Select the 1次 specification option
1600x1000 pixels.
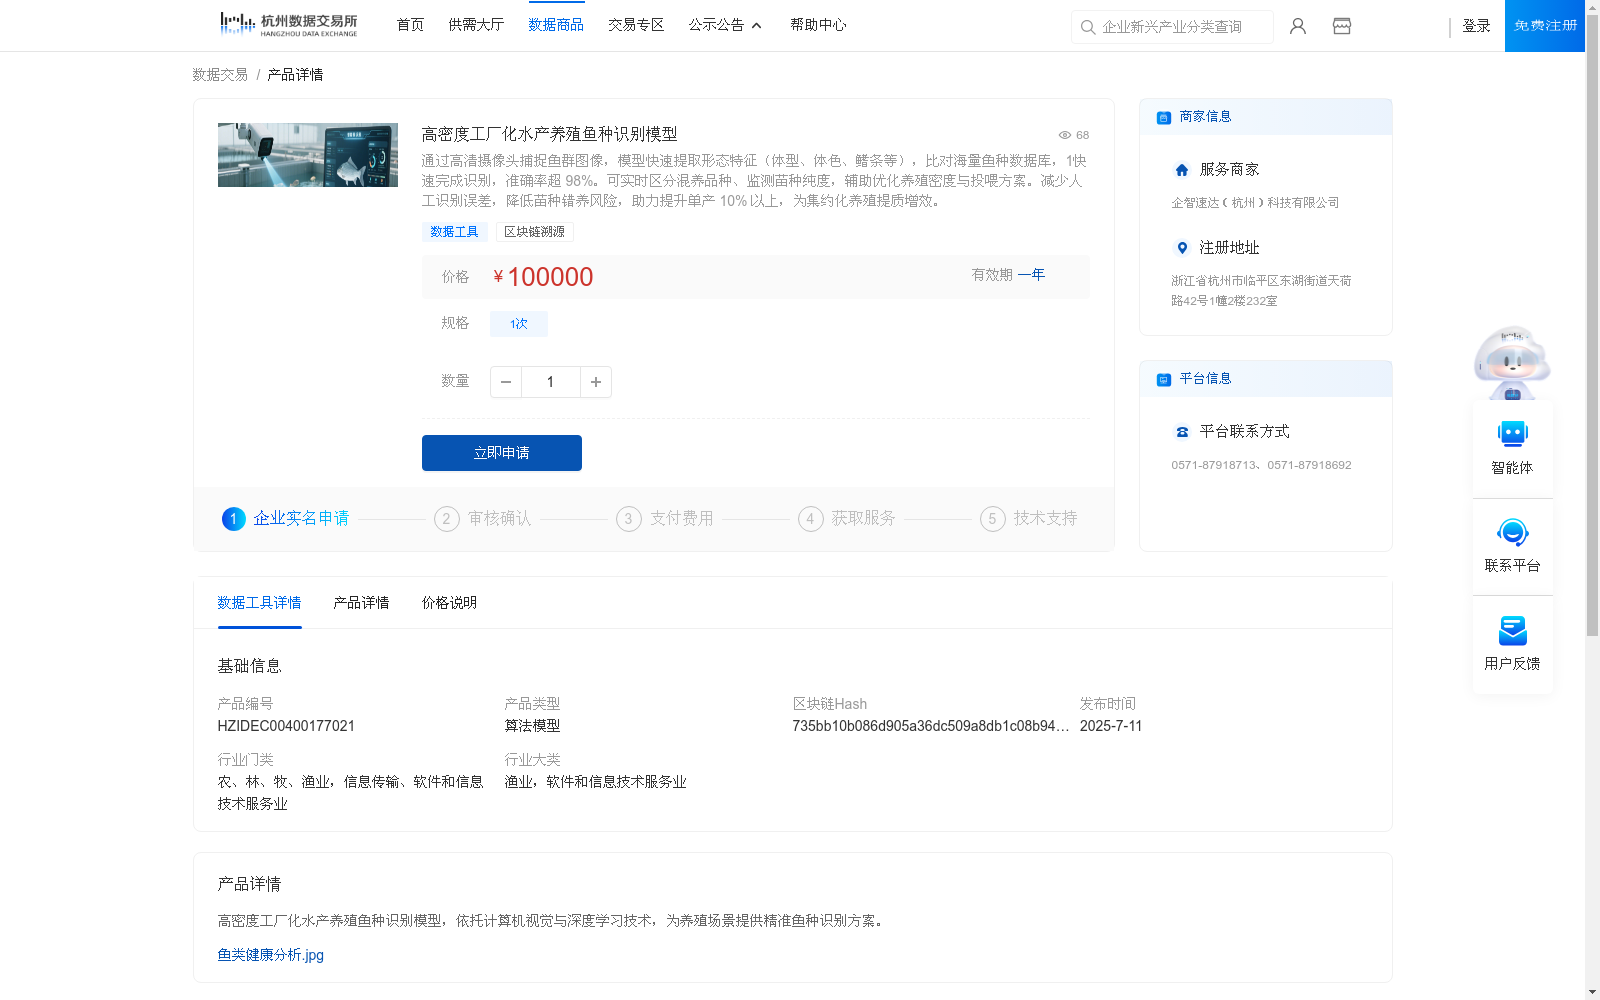(x=519, y=324)
